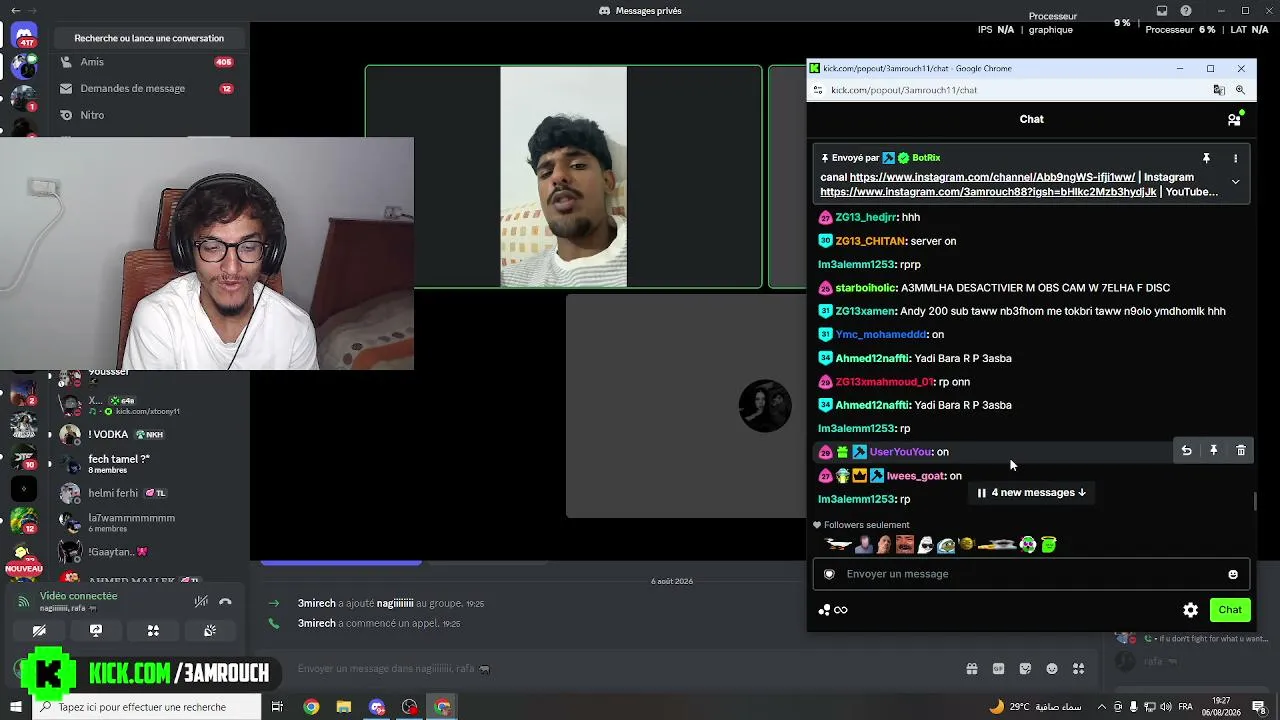This screenshot has height=720, width=1280.
Task: Click the green Chat send button
Action: click(x=1230, y=610)
